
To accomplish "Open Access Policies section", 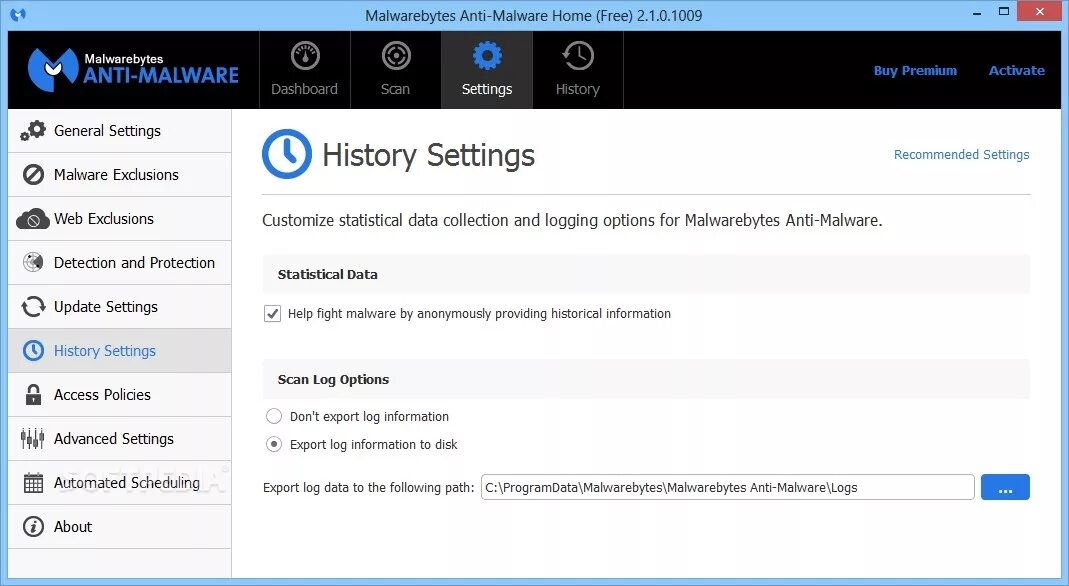I will tap(120, 395).
